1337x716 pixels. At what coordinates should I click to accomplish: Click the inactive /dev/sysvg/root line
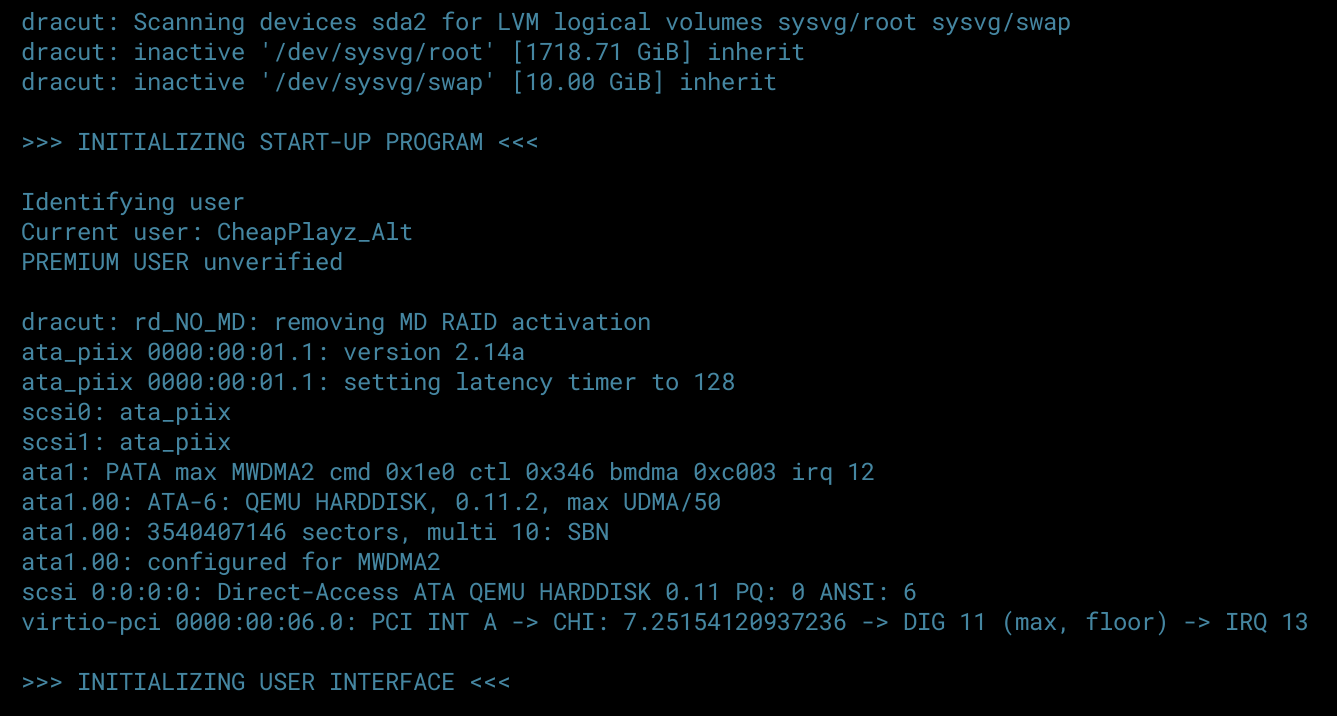click(x=413, y=52)
